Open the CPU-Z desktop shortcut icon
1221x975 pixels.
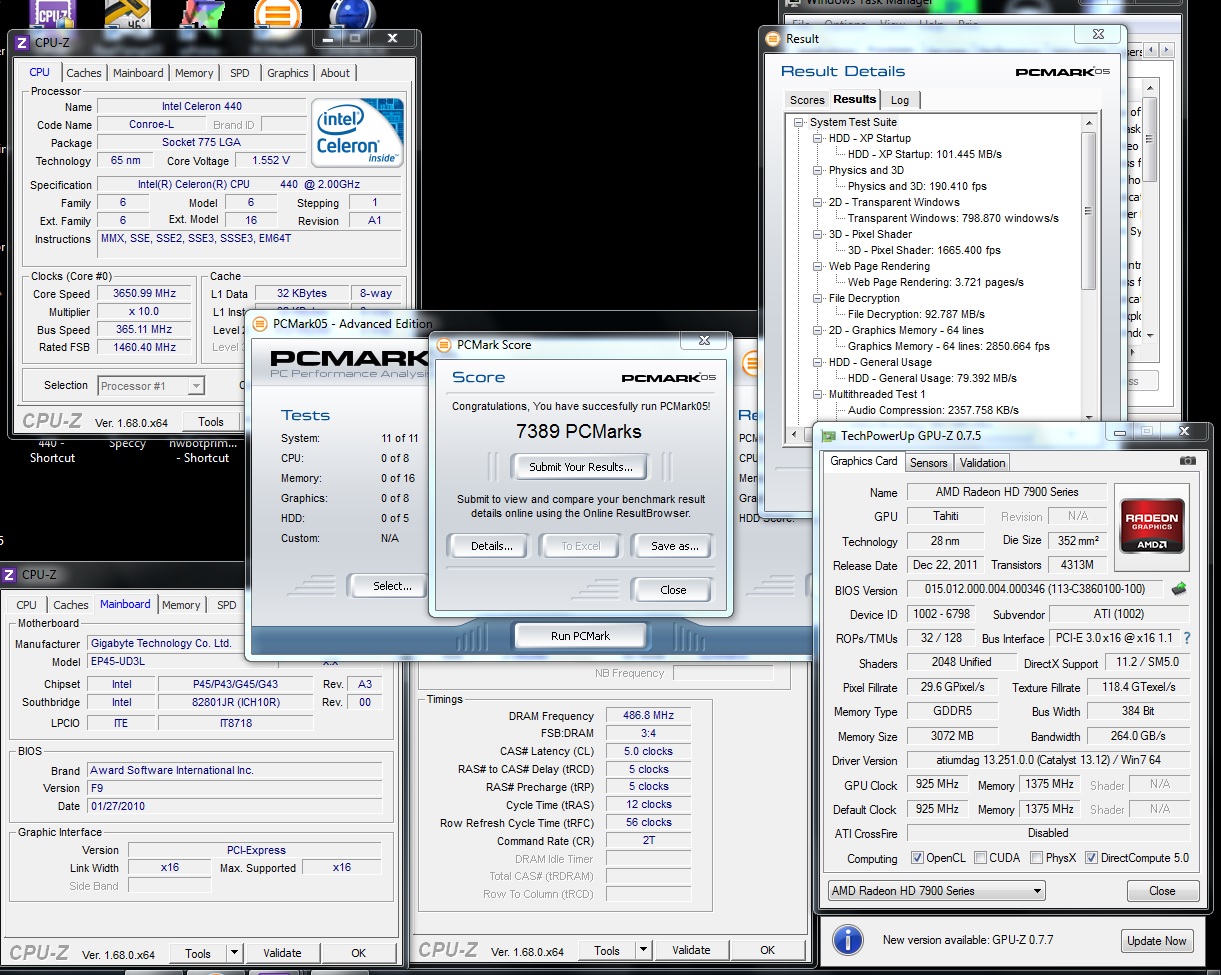(x=51, y=13)
